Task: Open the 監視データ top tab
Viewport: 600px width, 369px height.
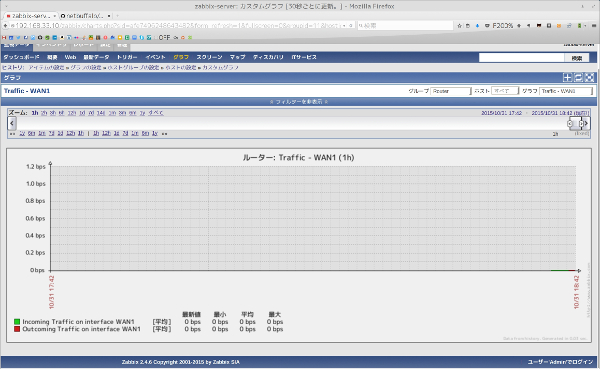Action: [16, 46]
